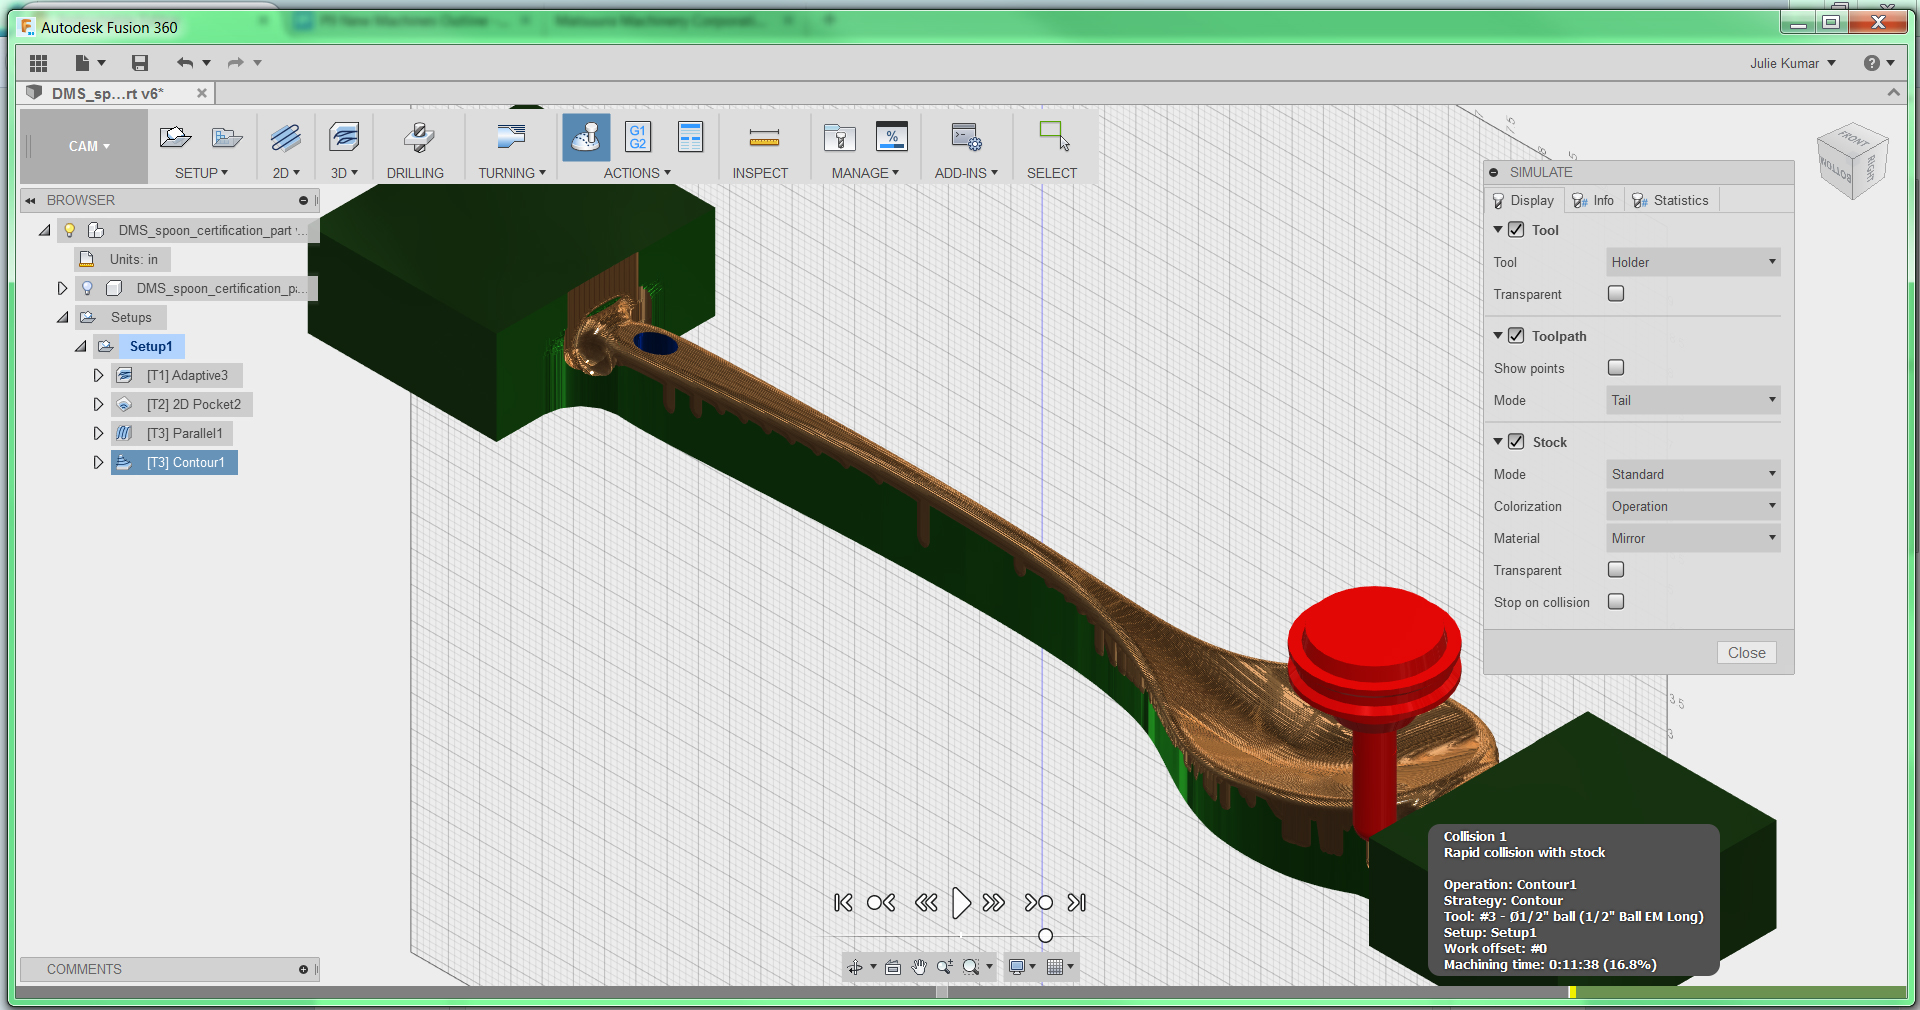Select the Display tab
This screenshot has width=1920, height=1010.
tap(1524, 201)
